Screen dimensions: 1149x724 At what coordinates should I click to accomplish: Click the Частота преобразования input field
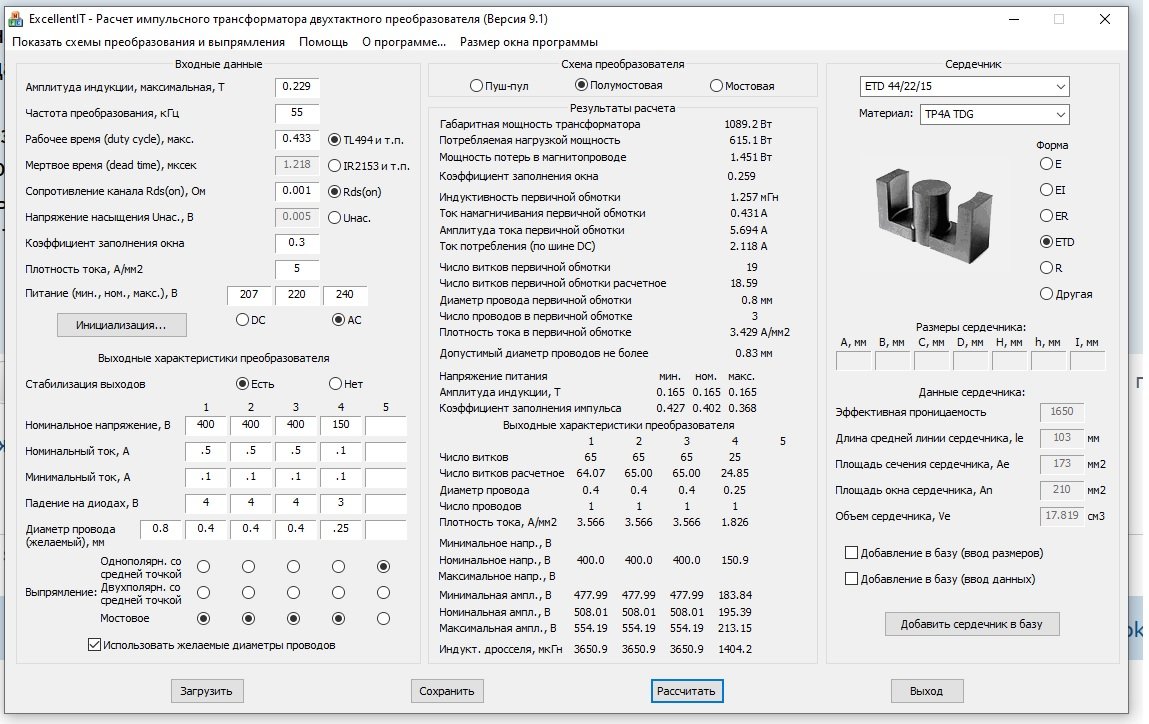click(x=297, y=113)
